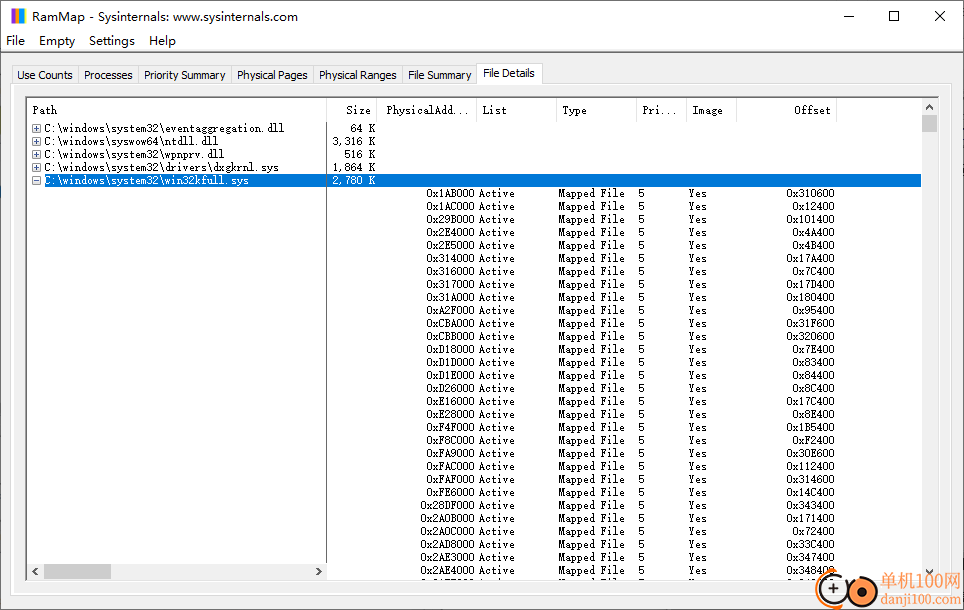Click offset value 0x17A400
The width and height of the screenshot is (964, 610).
[810, 258]
